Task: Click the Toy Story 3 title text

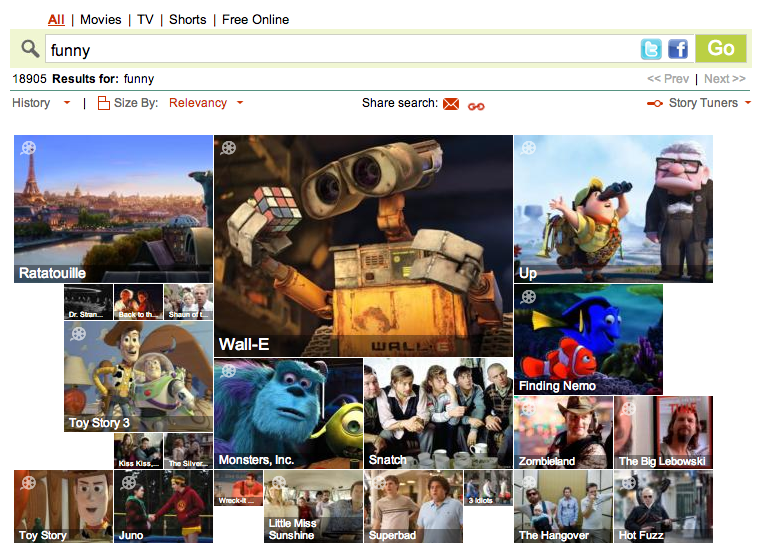Action: [99, 423]
